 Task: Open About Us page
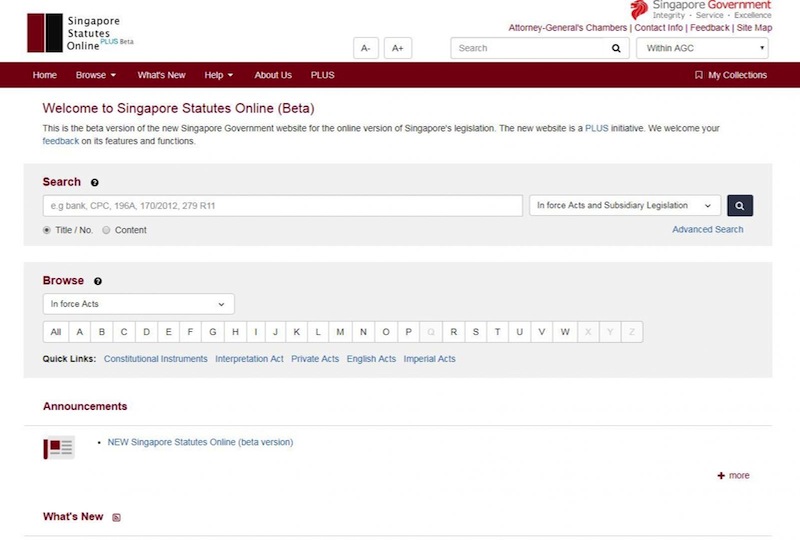(x=273, y=75)
